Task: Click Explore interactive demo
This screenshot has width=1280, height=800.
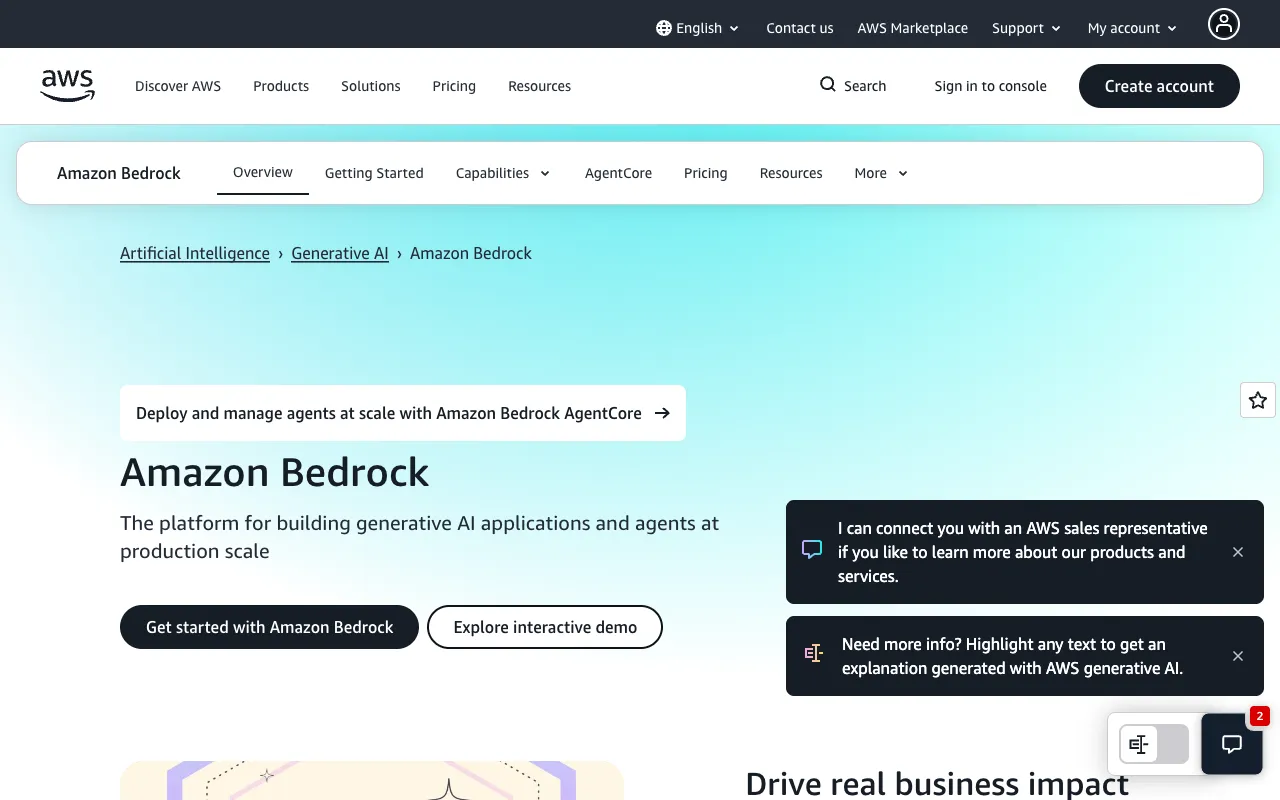Action: [544, 627]
